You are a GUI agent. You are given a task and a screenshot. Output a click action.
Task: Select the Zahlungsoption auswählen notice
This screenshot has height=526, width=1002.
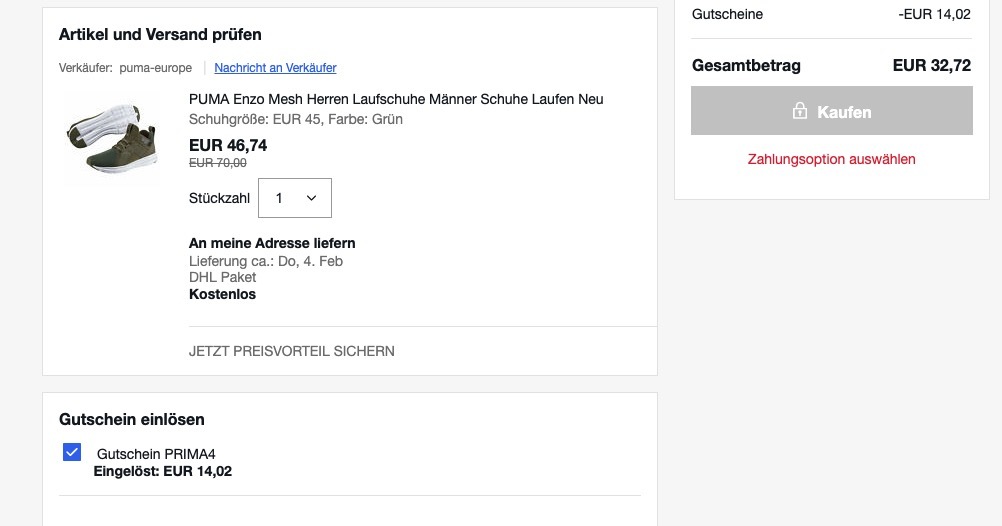(831, 159)
